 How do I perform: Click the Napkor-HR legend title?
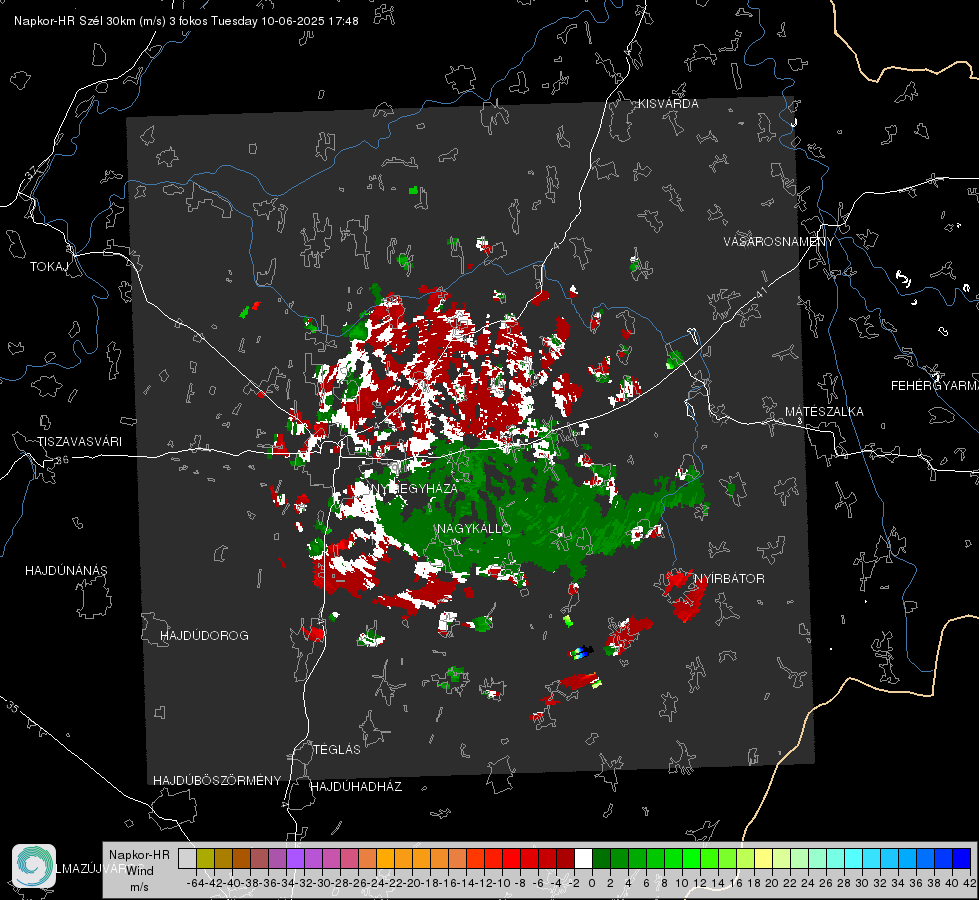pos(139,855)
